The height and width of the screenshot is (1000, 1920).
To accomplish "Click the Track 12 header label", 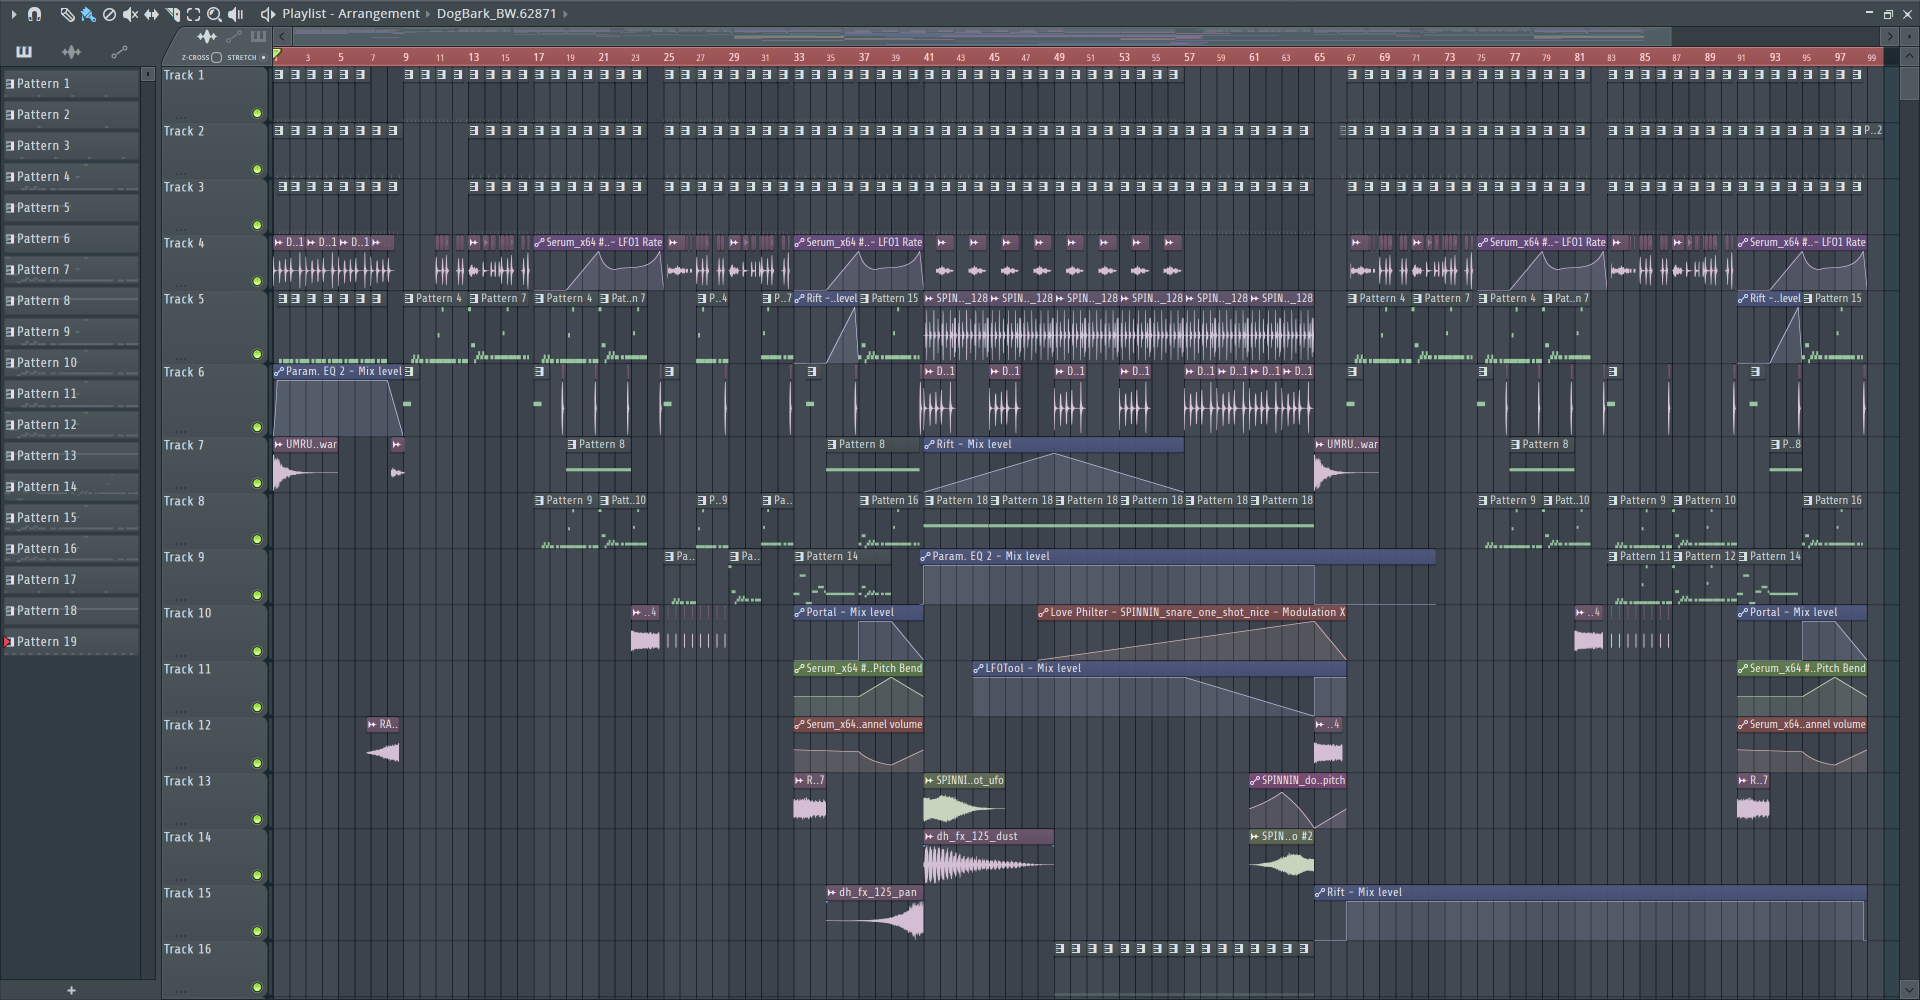I will (x=188, y=725).
